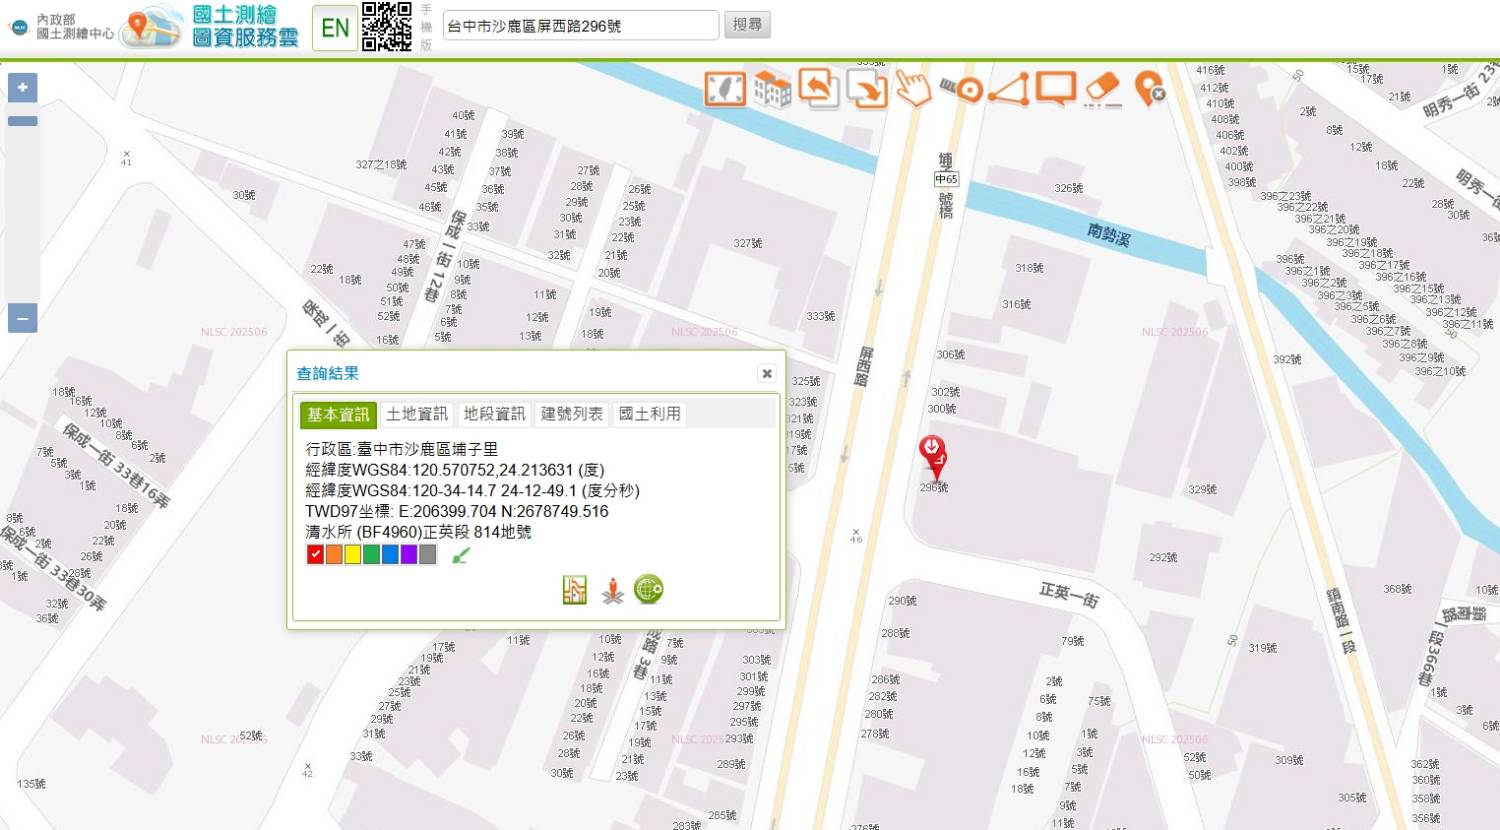Switch language with the EN button

click(x=335, y=27)
